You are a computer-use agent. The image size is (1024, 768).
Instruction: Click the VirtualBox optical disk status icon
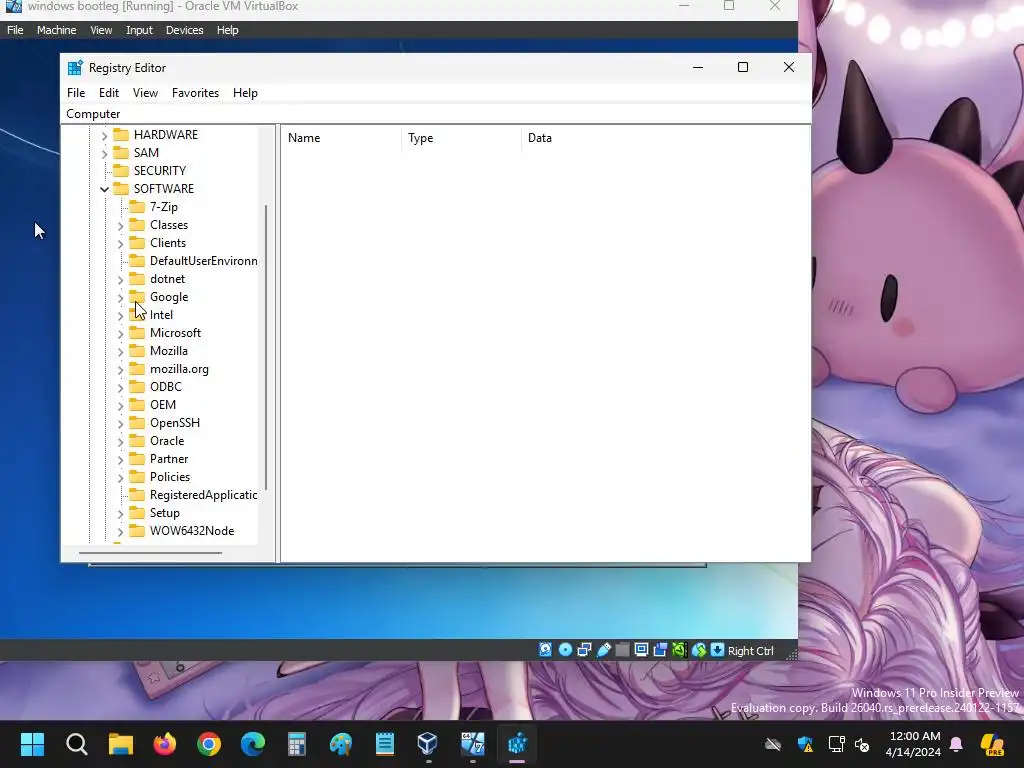566,650
